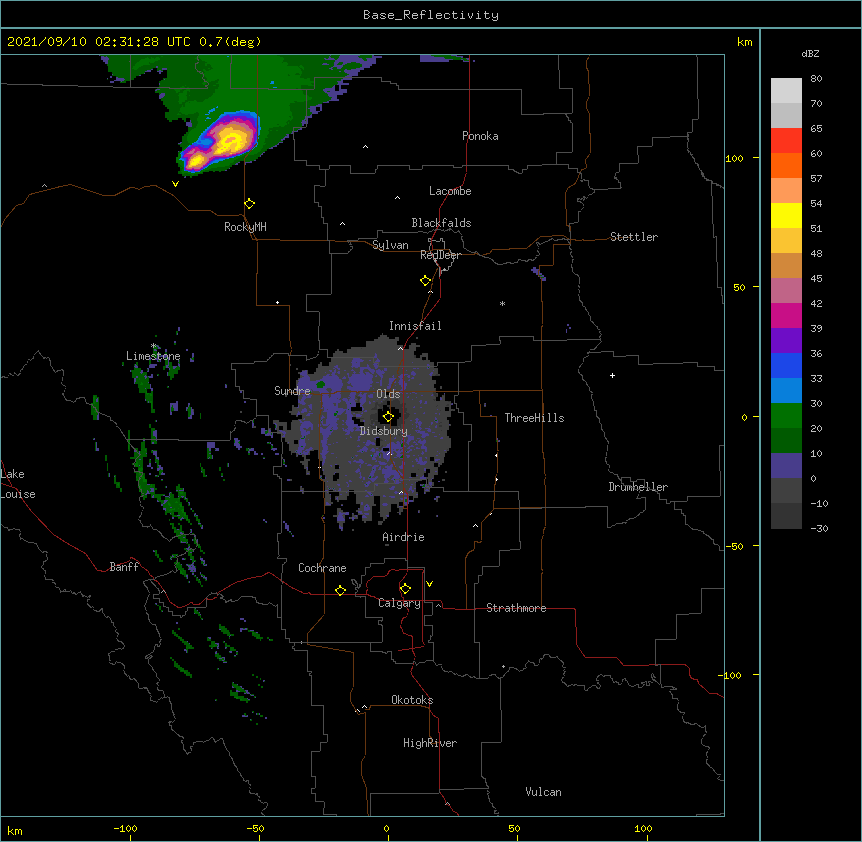This screenshot has height=842, width=862.
Task: Click the red 65 dBZ legend swatch
Action: pos(786,141)
